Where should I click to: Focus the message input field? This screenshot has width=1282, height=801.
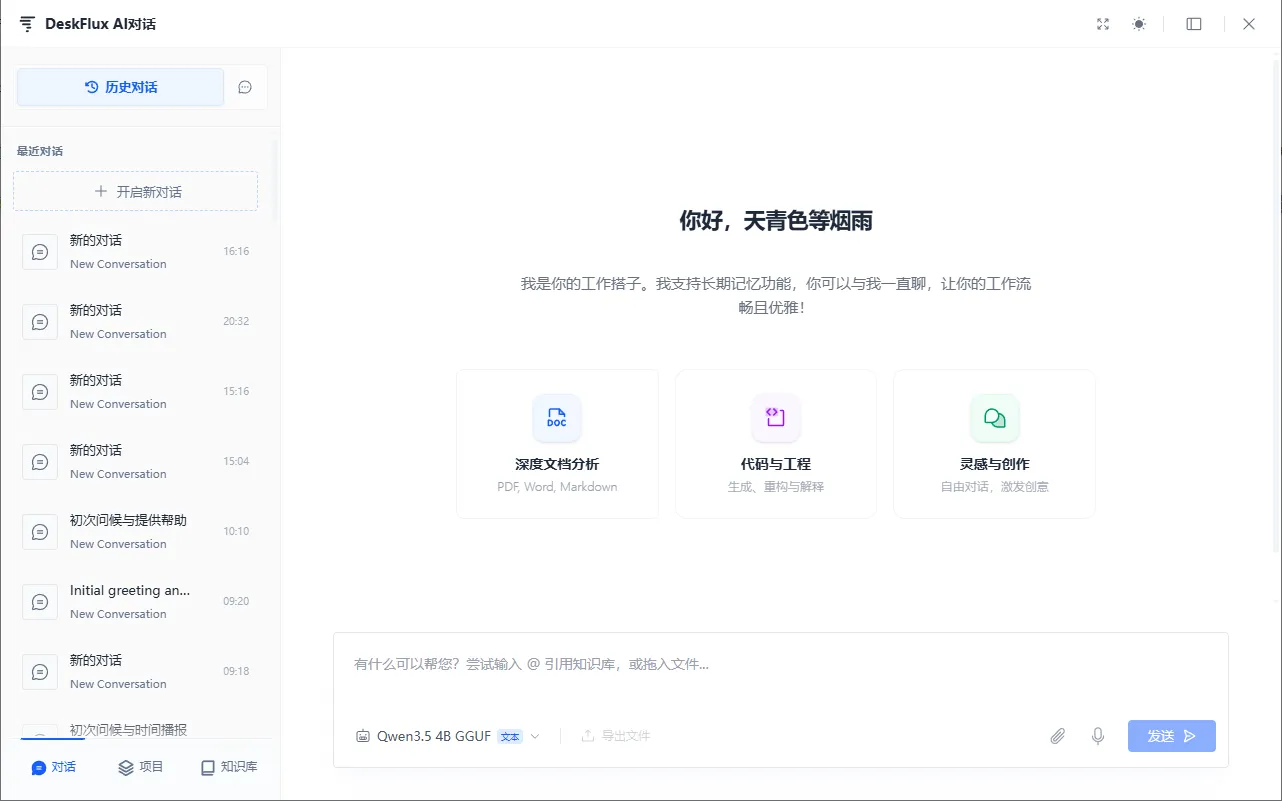click(780, 664)
